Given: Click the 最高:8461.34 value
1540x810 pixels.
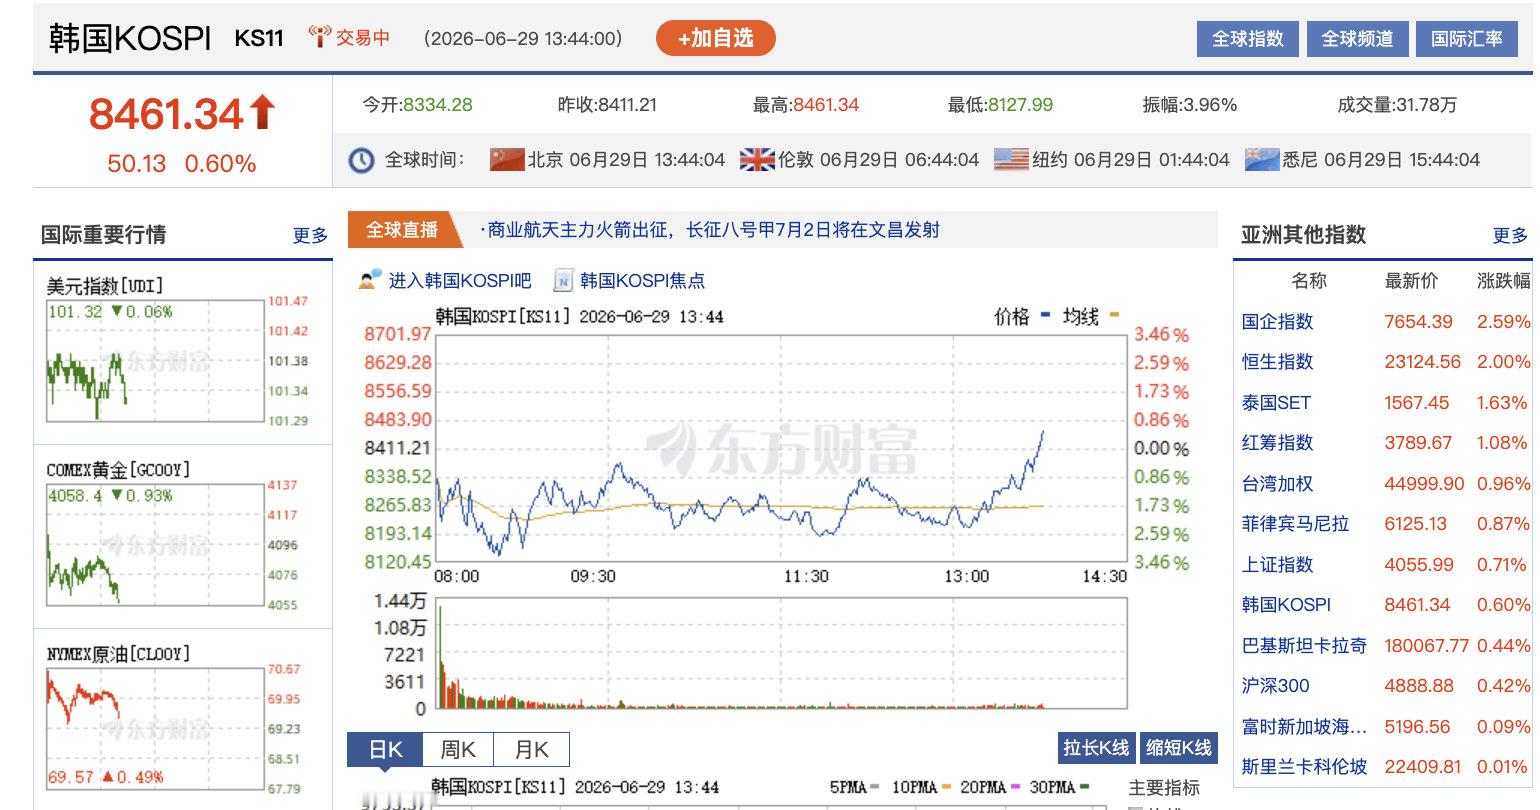Looking at the screenshot, I should pos(806,104).
